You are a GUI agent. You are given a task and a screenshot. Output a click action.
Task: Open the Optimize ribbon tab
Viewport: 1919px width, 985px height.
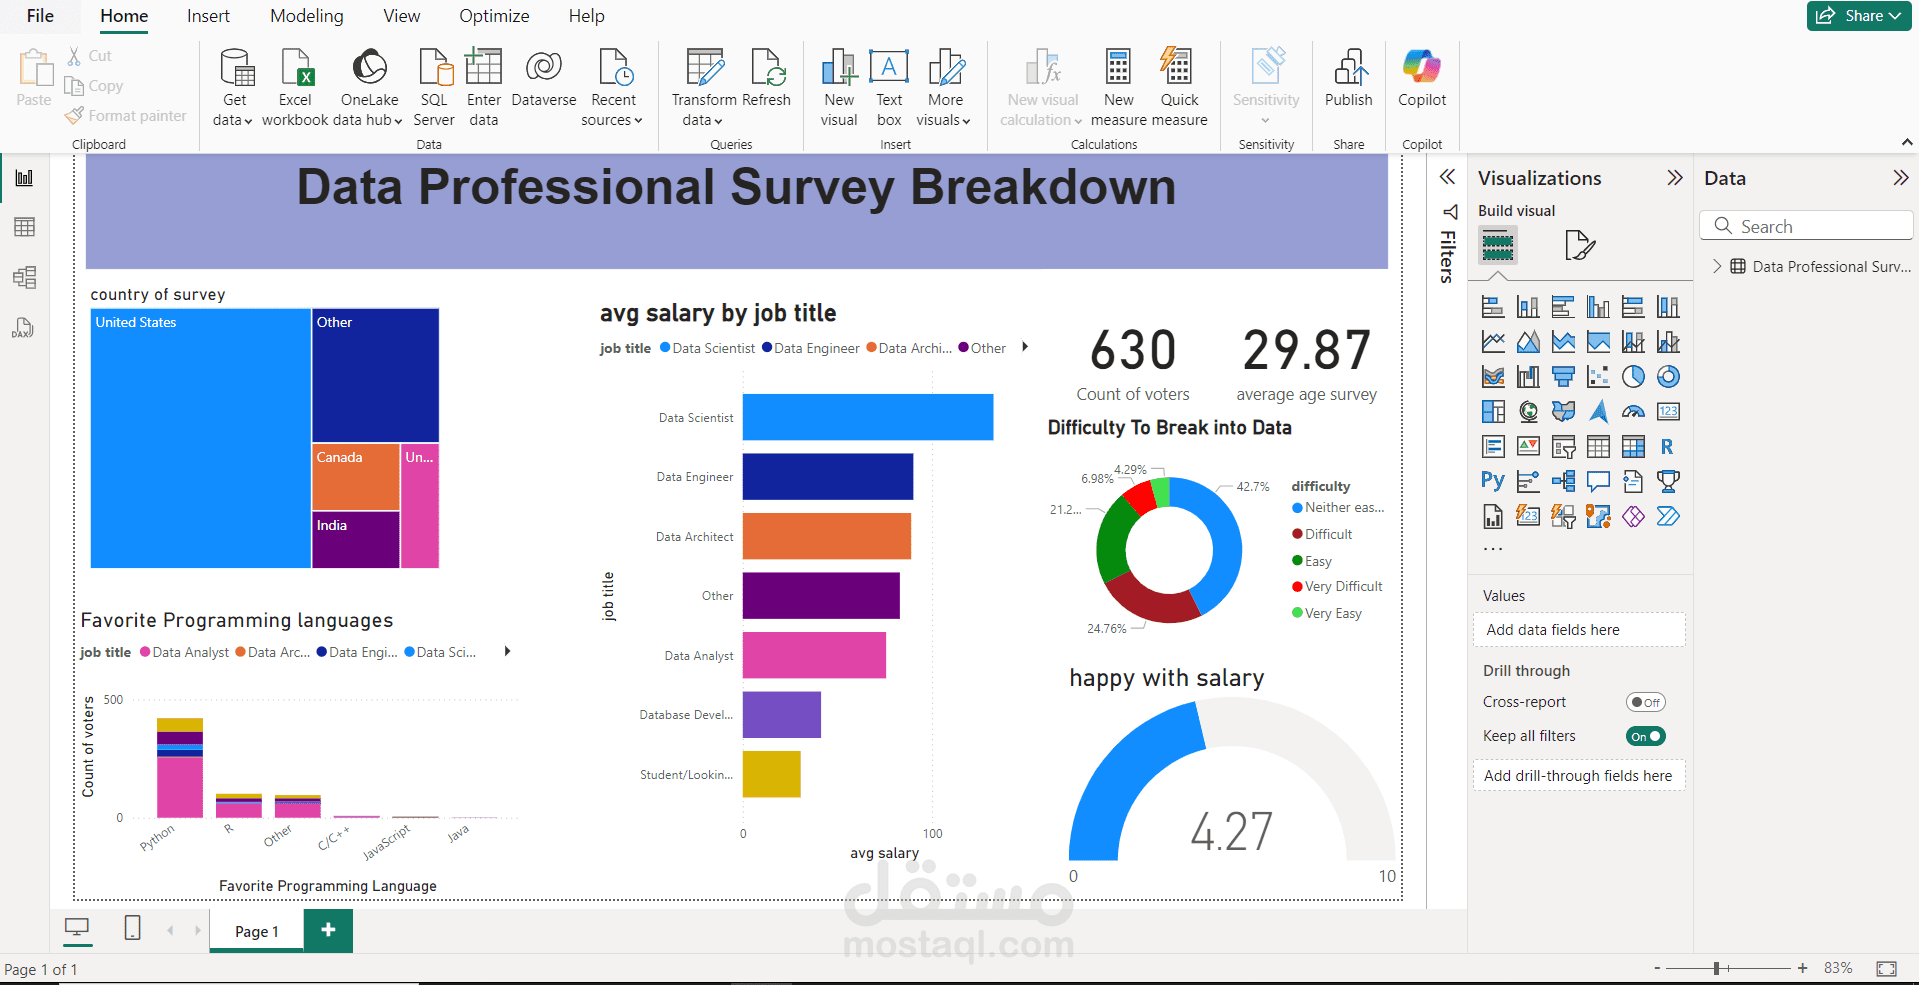pos(494,16)
